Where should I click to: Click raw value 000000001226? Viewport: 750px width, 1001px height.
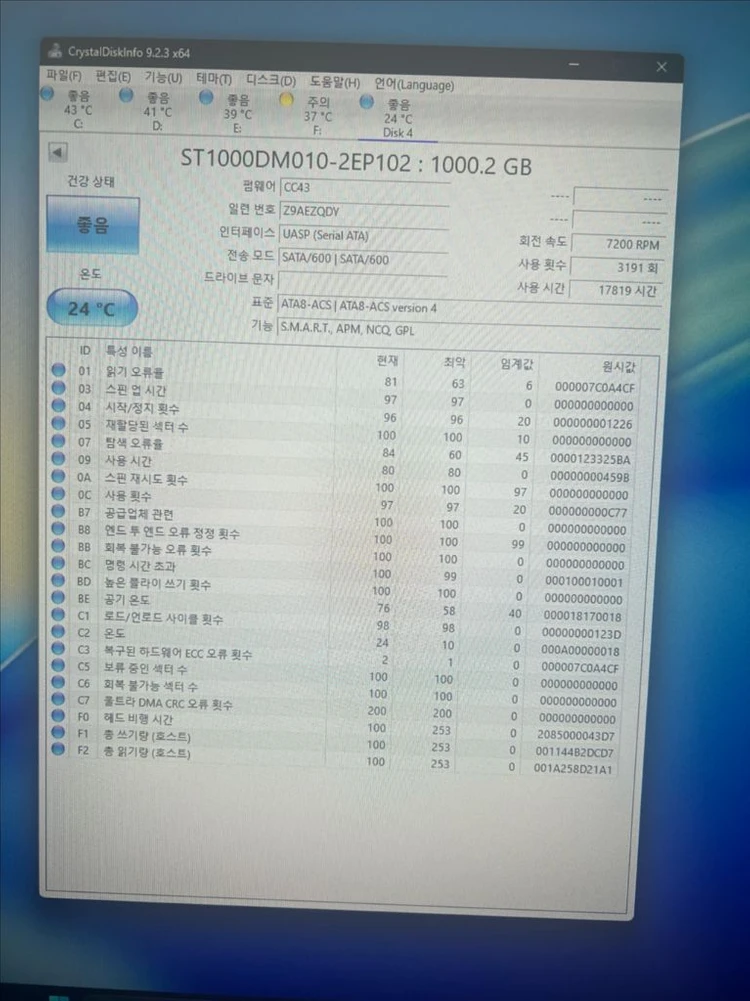(593, 423)
